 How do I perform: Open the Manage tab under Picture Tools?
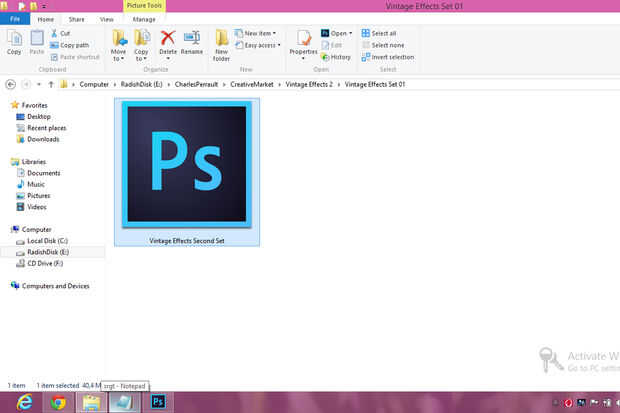[x=144, y=19]
